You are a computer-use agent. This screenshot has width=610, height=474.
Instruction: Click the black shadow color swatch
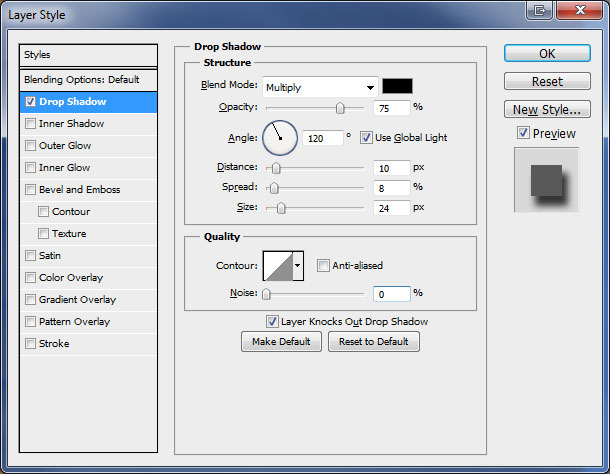point(397,86)
